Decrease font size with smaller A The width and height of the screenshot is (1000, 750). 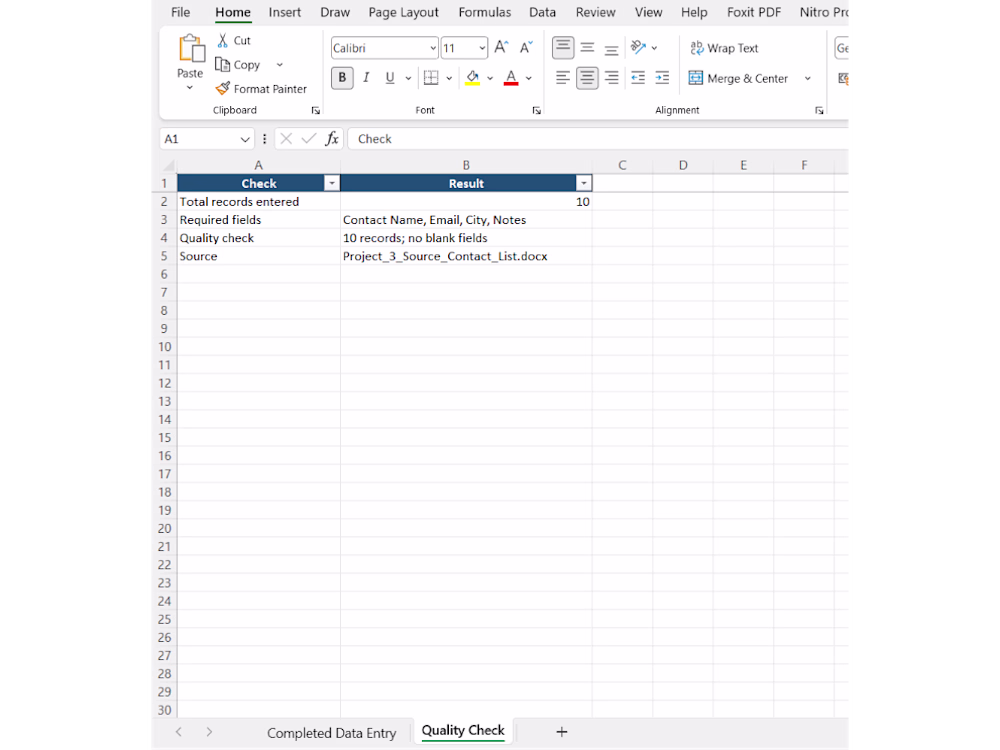click(x=526, y=48)
